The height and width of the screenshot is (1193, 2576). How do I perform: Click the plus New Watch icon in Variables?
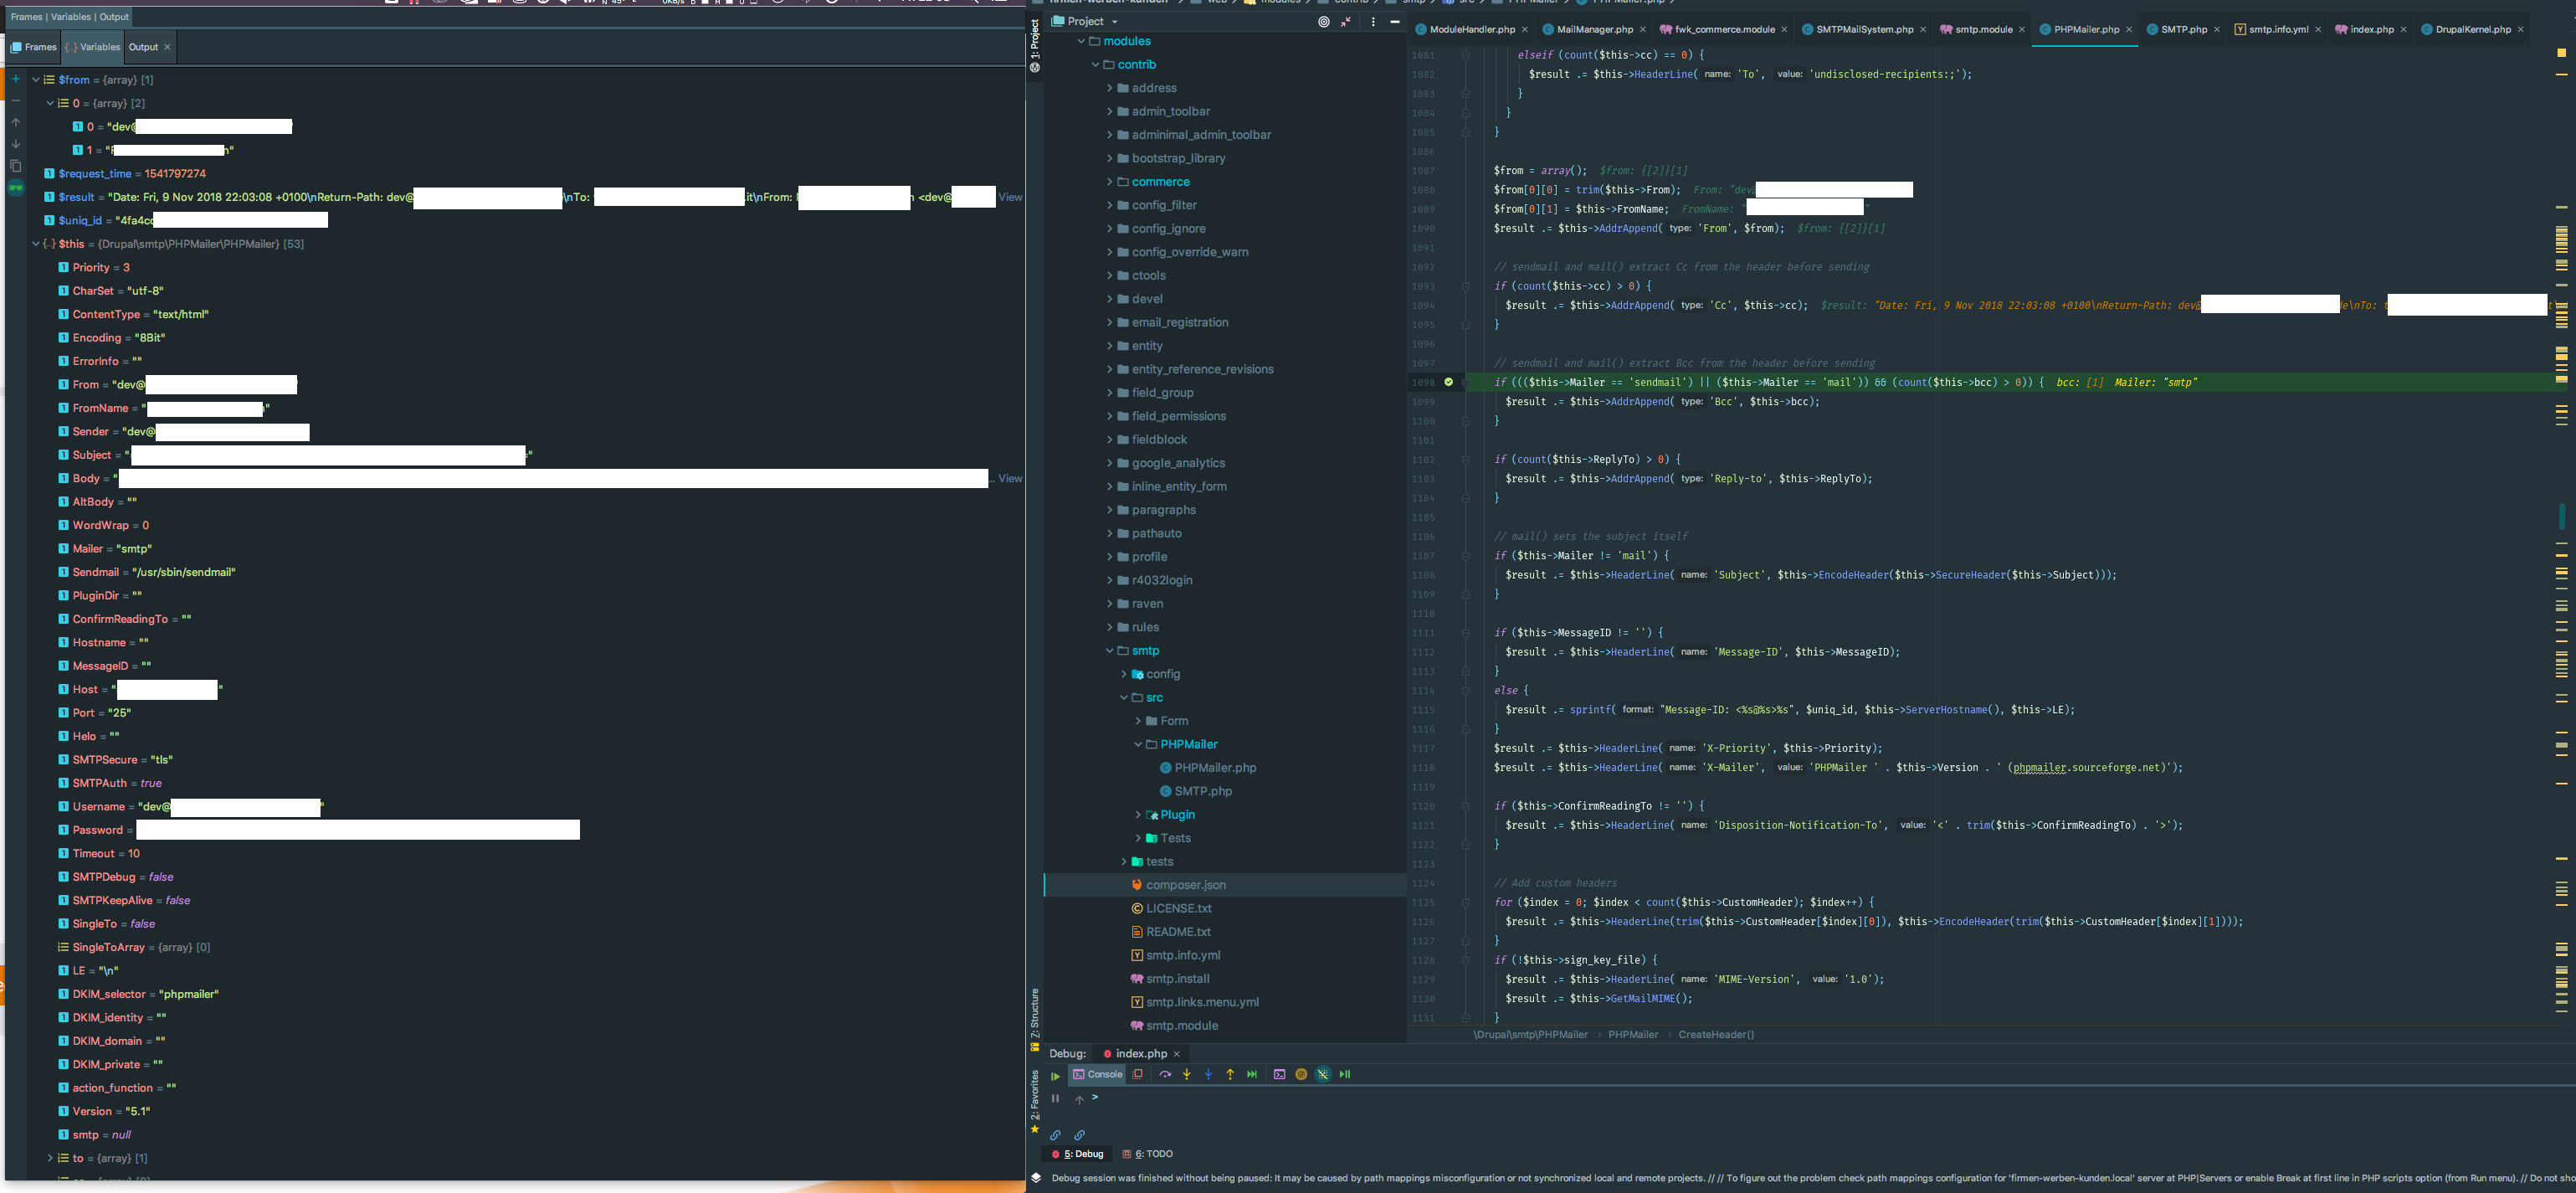(15, 79)
